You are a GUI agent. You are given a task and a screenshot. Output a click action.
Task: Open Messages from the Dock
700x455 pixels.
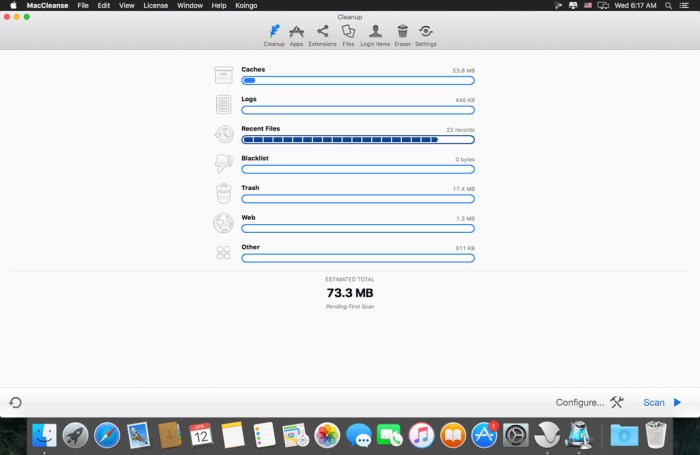click(x=358, y=435)
